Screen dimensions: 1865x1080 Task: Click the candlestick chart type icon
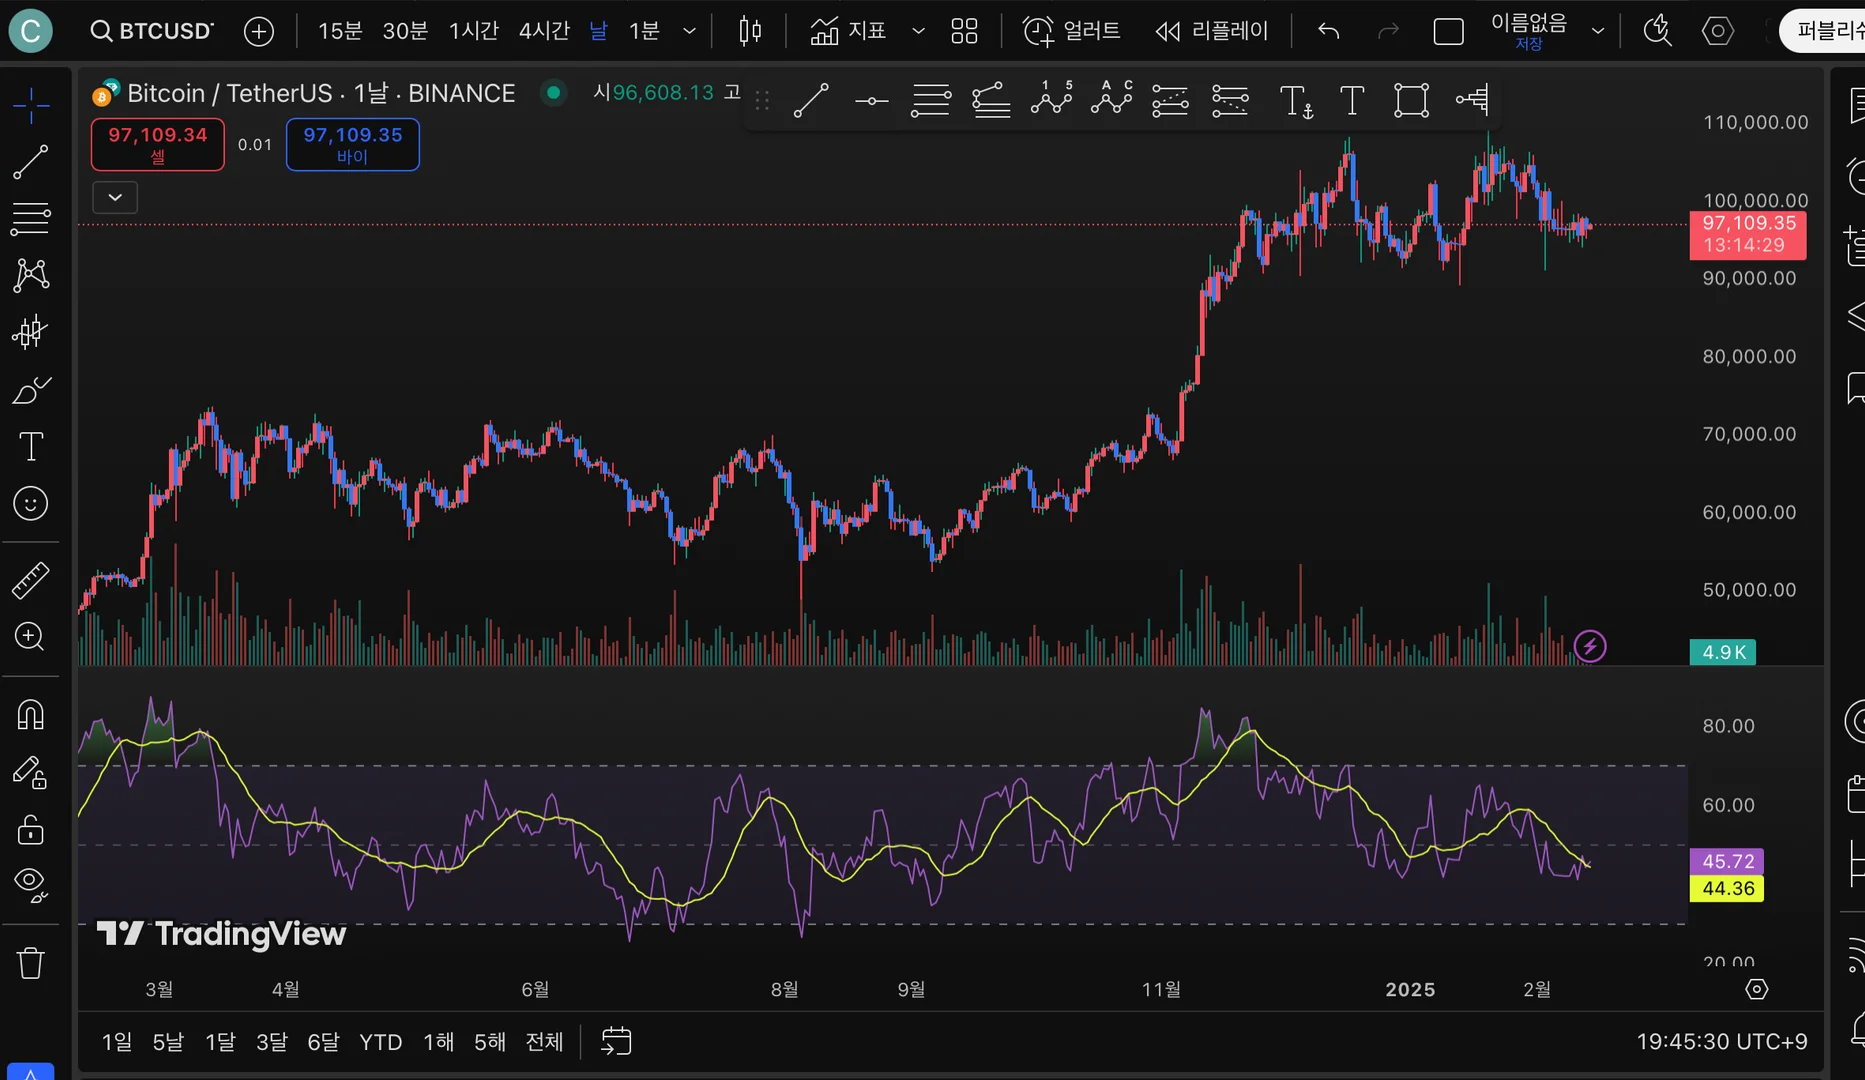pyautogui.click(x=749, y=31)
